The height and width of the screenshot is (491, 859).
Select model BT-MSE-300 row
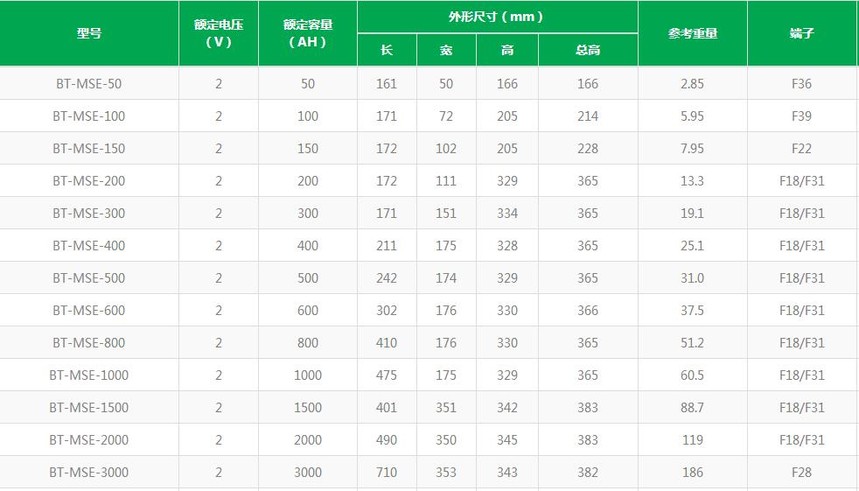(x=430, y=213)
